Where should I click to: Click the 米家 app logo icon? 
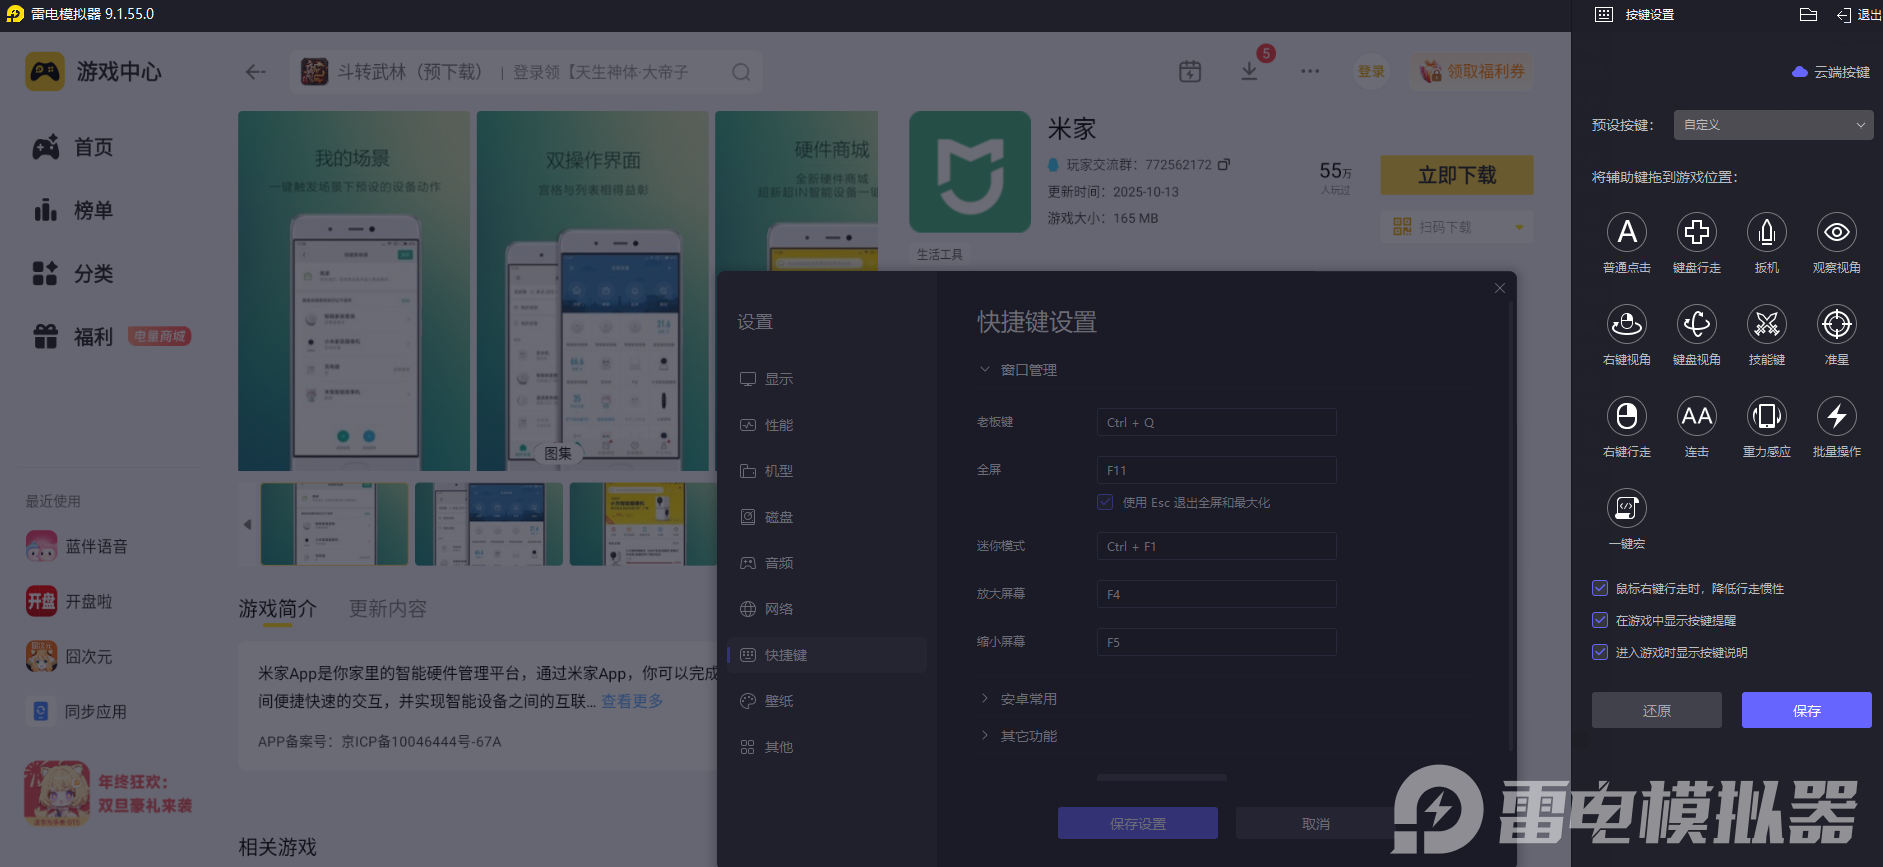pyautogui.click(x=970, y=172)
